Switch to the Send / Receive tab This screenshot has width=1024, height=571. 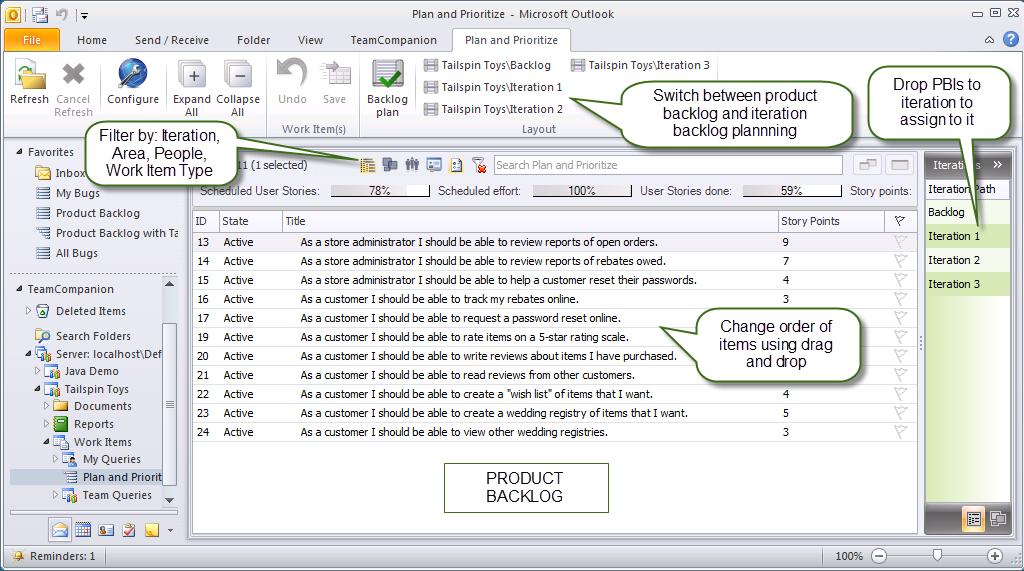click(x=172, y=40)
